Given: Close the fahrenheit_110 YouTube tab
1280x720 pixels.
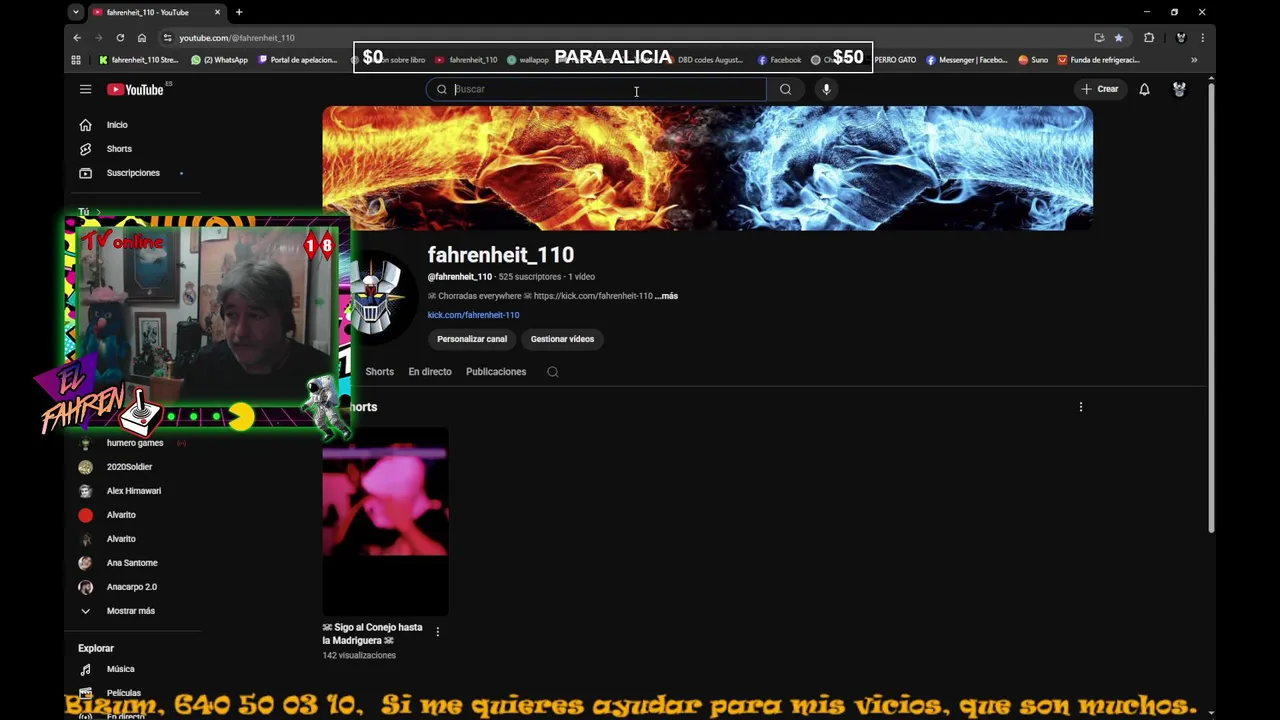Looking at the screenshot, I should click(217, 12).
